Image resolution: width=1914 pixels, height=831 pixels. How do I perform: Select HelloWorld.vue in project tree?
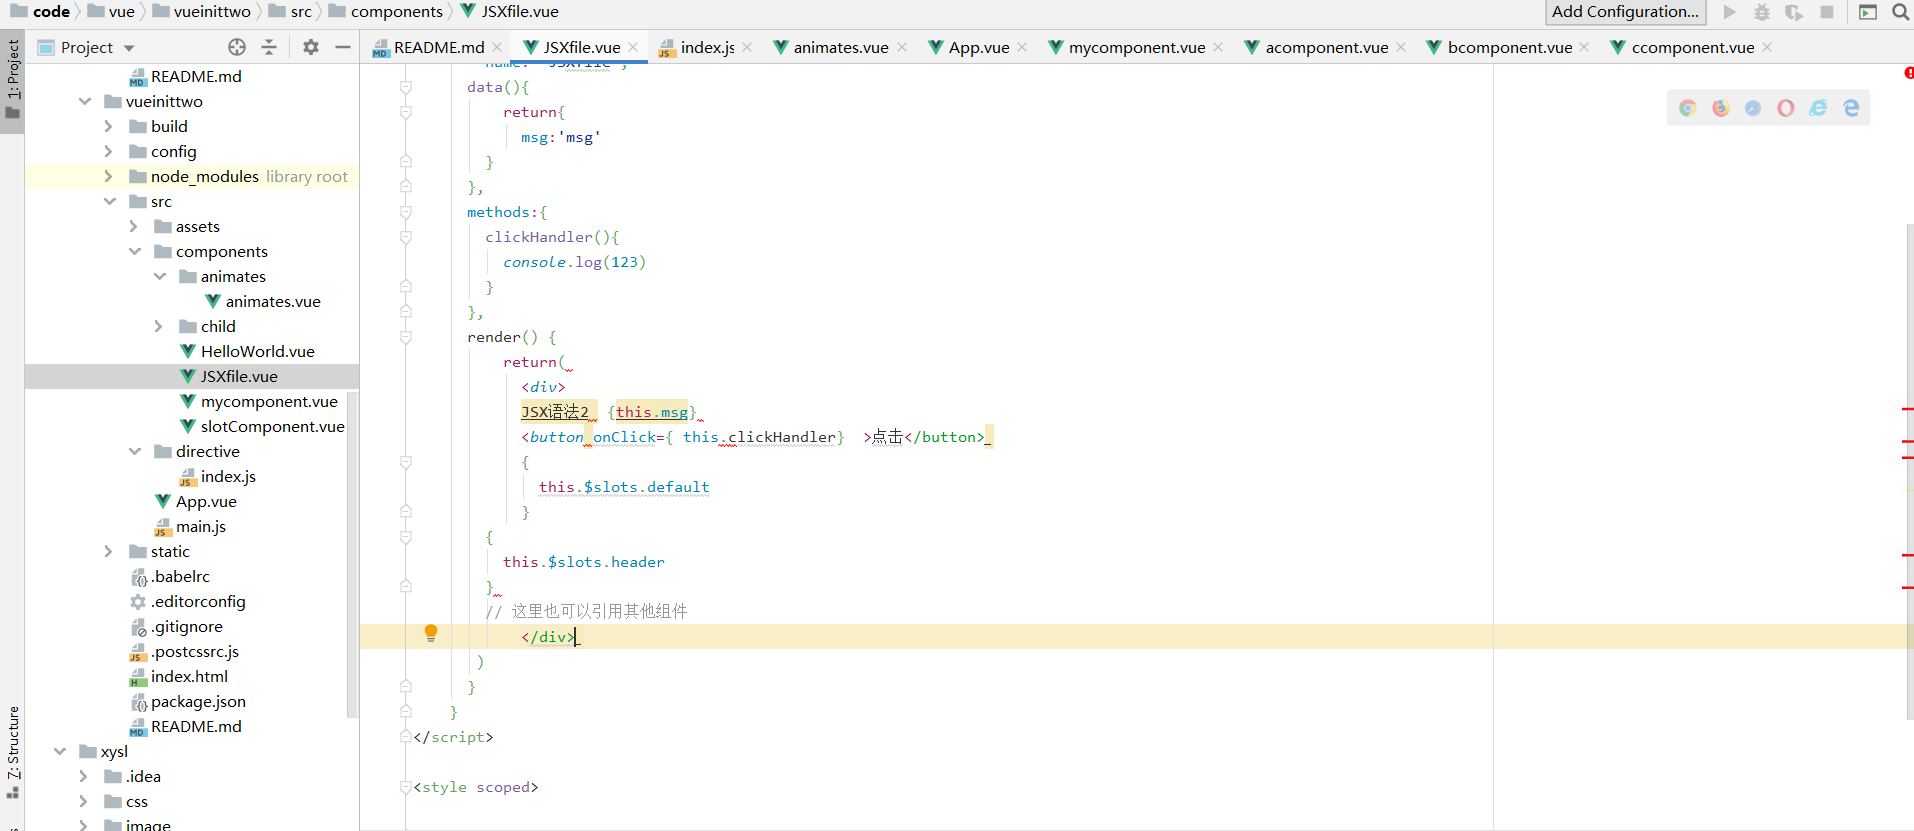[257, 351]
